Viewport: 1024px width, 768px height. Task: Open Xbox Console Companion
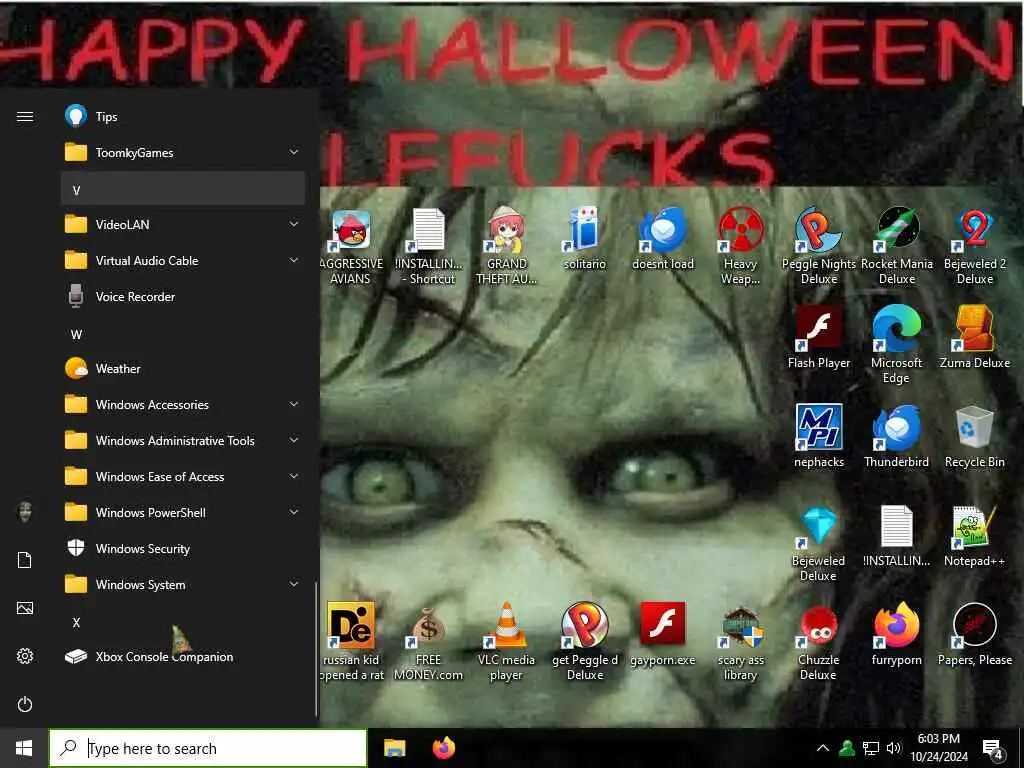(184, 656)
